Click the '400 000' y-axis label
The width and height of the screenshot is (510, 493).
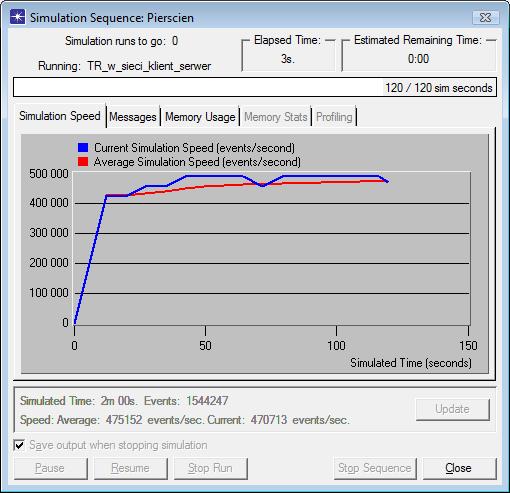(49, 203)
